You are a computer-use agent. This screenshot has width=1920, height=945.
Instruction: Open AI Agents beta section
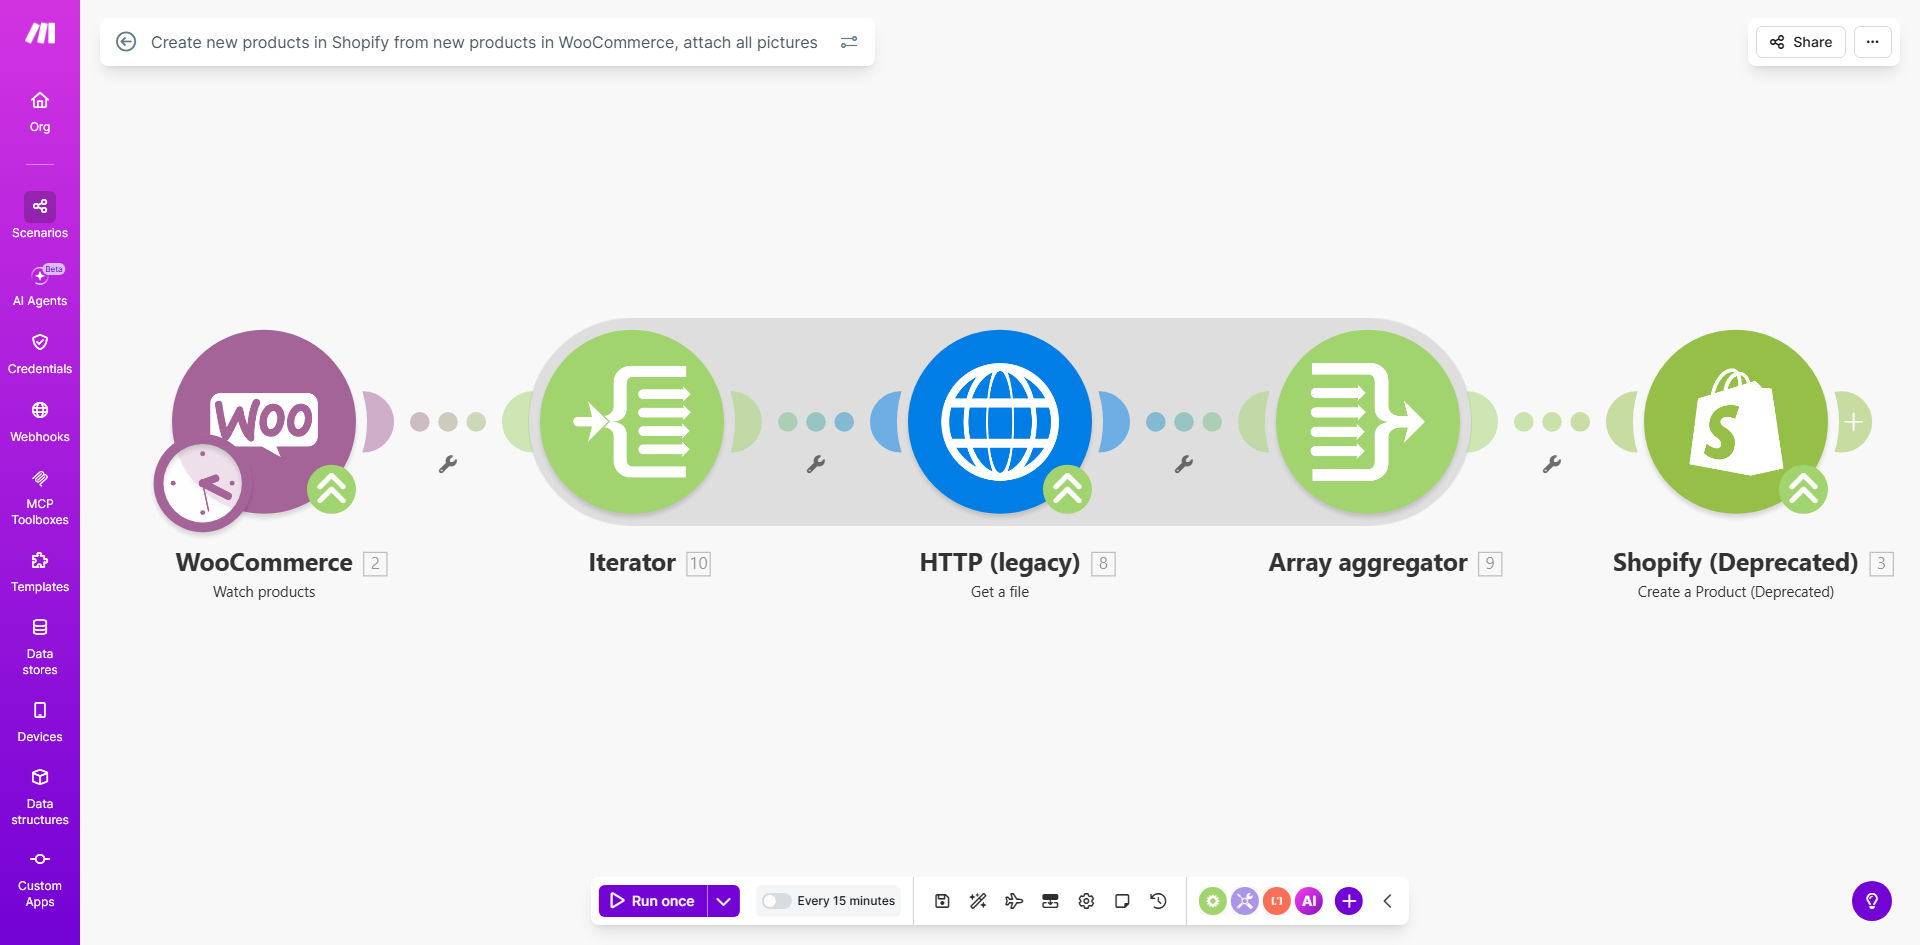tap(40, 285)
